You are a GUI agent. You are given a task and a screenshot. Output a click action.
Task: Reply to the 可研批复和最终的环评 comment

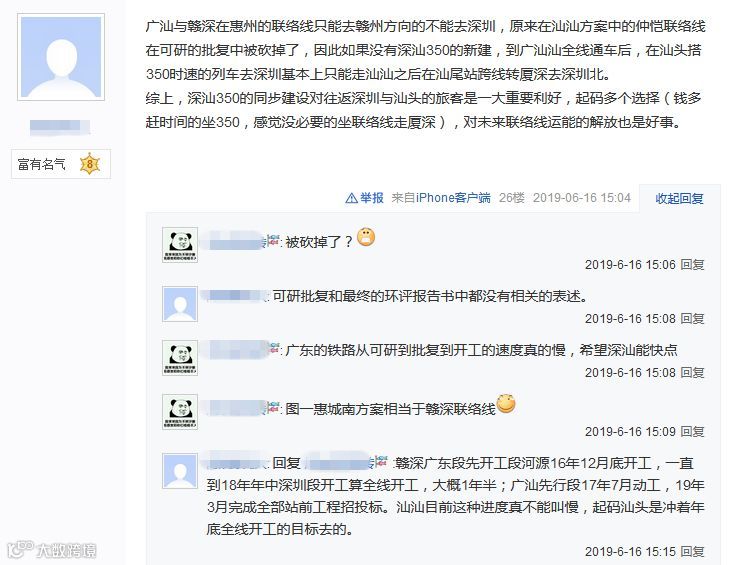(692, 319)
